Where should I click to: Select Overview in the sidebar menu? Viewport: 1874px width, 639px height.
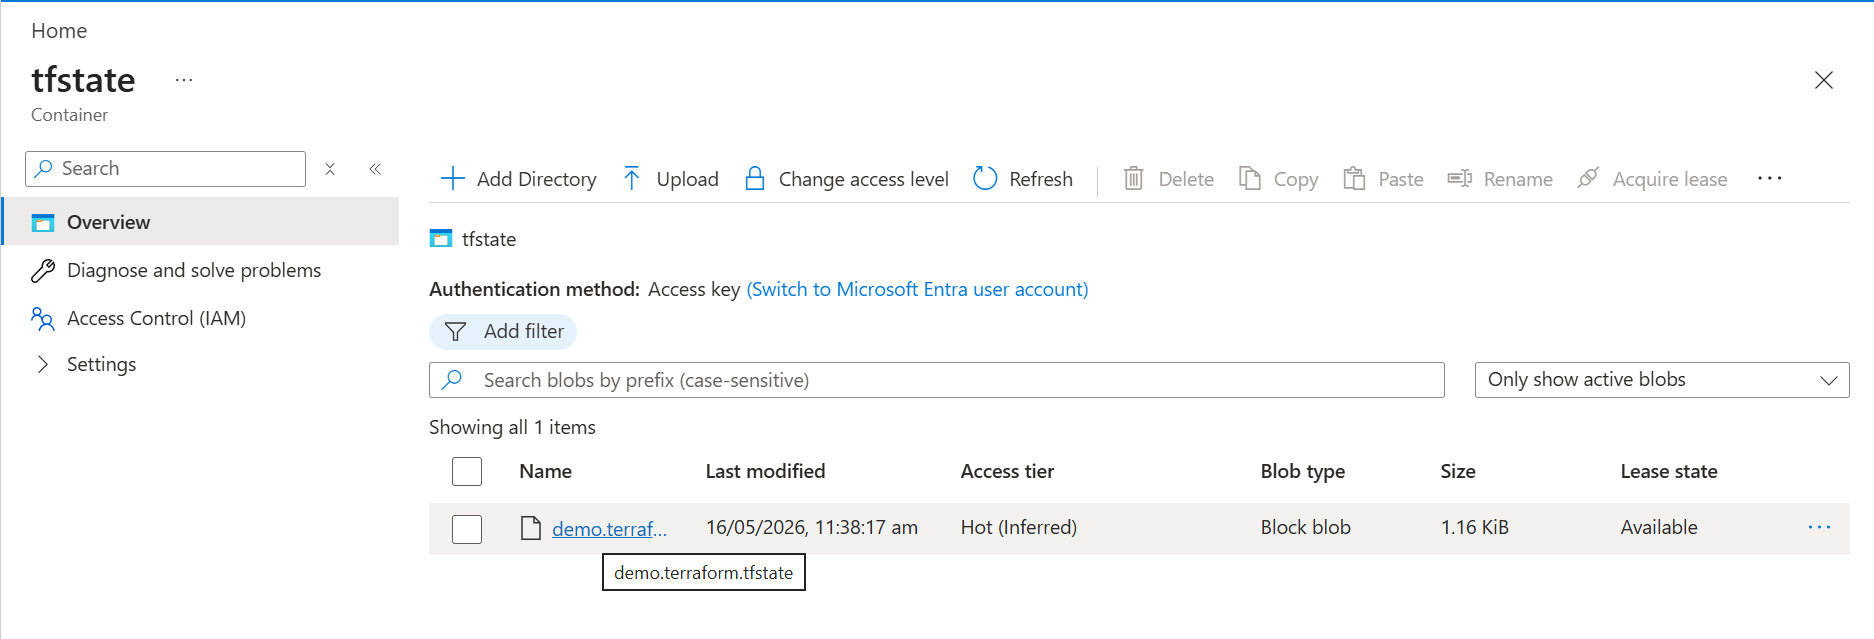tap(201, 222)
